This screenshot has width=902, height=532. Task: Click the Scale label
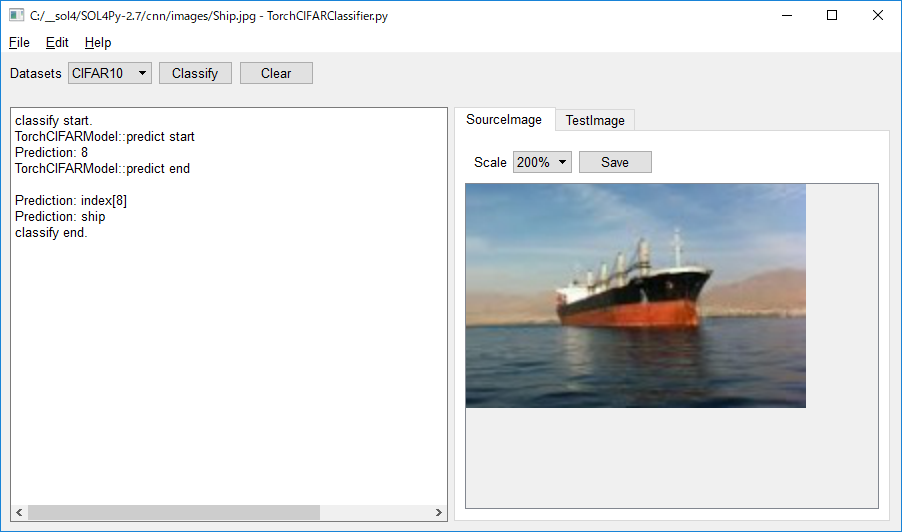pos(490,163)
